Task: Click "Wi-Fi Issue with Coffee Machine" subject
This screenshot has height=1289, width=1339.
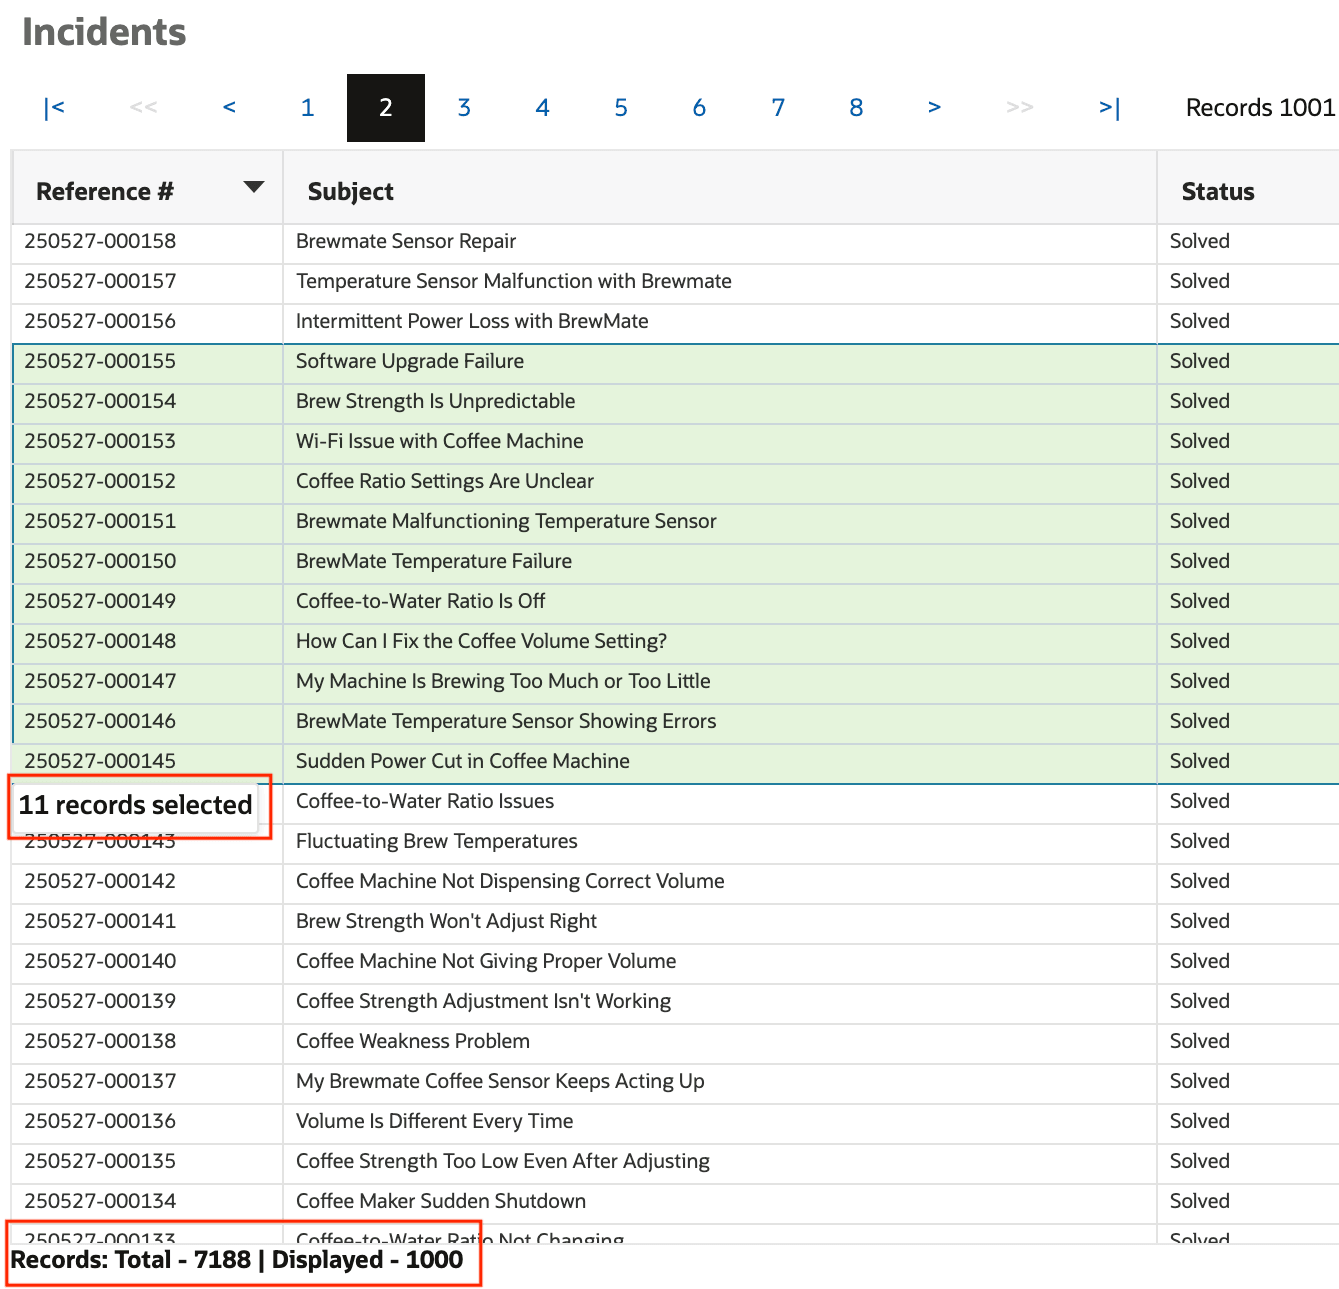Action: point(440,441)
